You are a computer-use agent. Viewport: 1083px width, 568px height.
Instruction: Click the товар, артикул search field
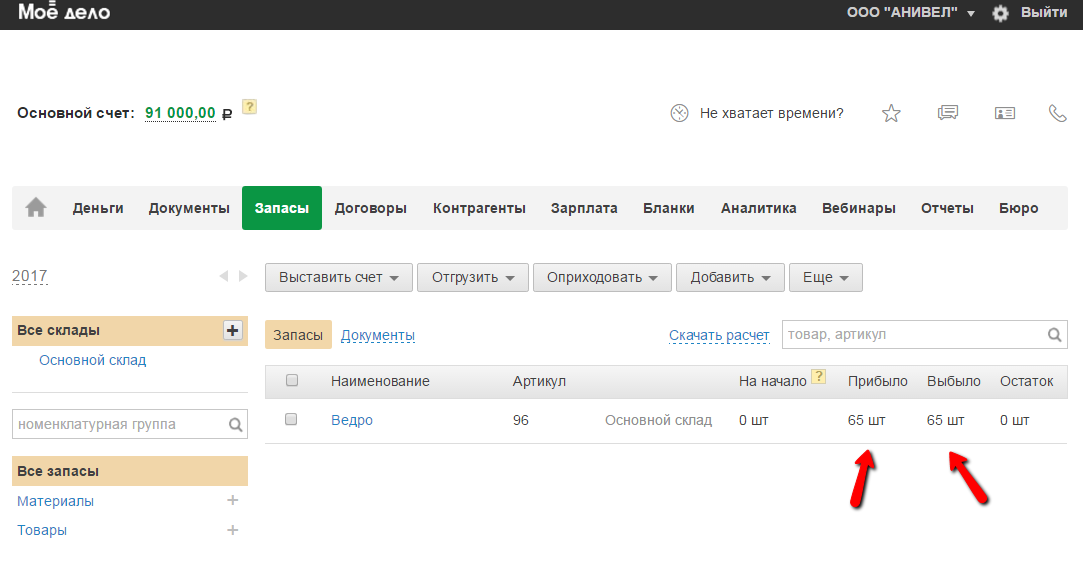pyautogui.click(x=912, y=335)
